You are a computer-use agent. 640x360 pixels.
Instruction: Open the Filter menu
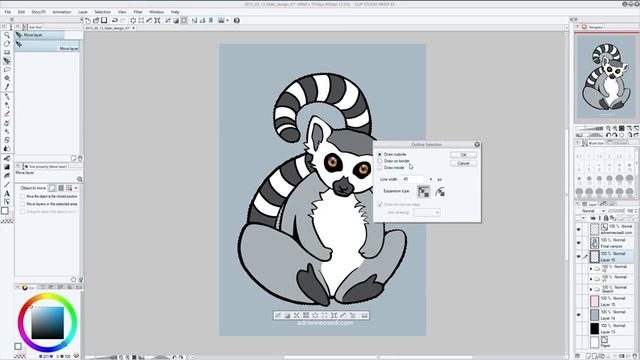138,12
